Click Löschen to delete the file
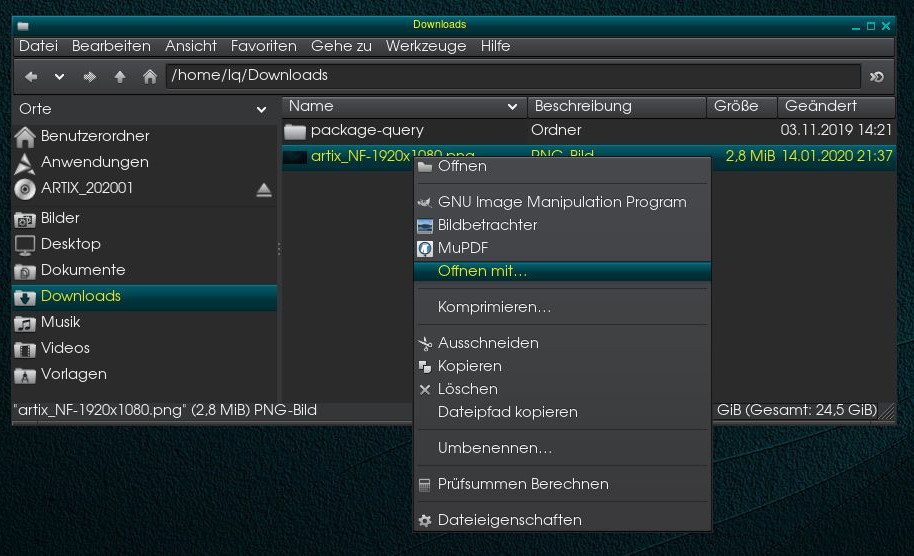The height and width of the screenshot is (556, 914). click(x=467, y=389)
